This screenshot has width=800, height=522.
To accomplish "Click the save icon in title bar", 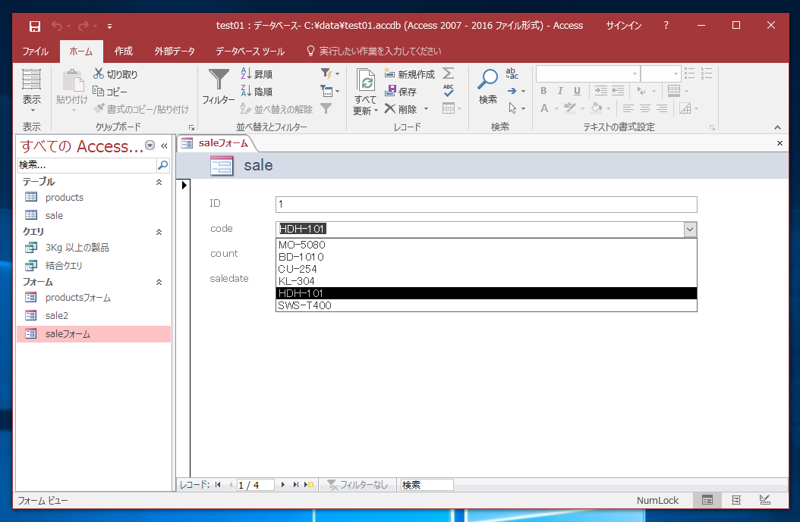I will (x=35, y=25).
